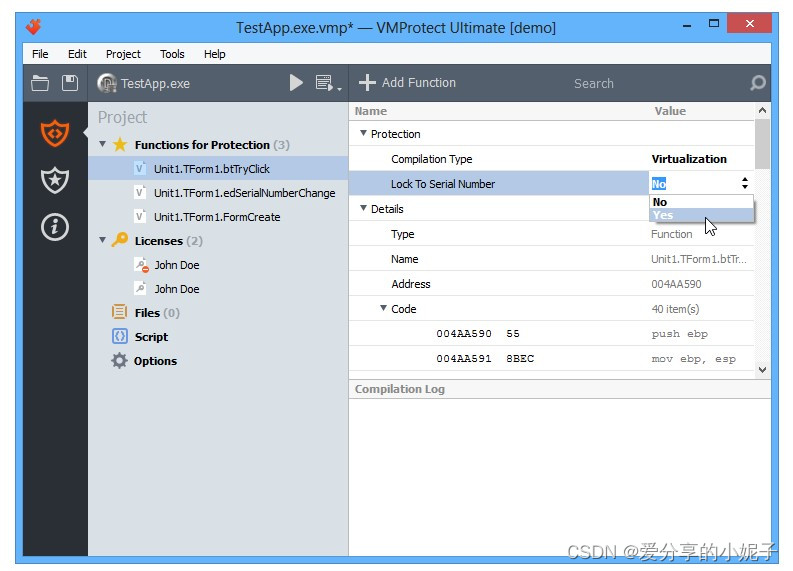Screen dimensions: 793x571
Task: Select the first John Doe license
Action: (x=177, y=265)
